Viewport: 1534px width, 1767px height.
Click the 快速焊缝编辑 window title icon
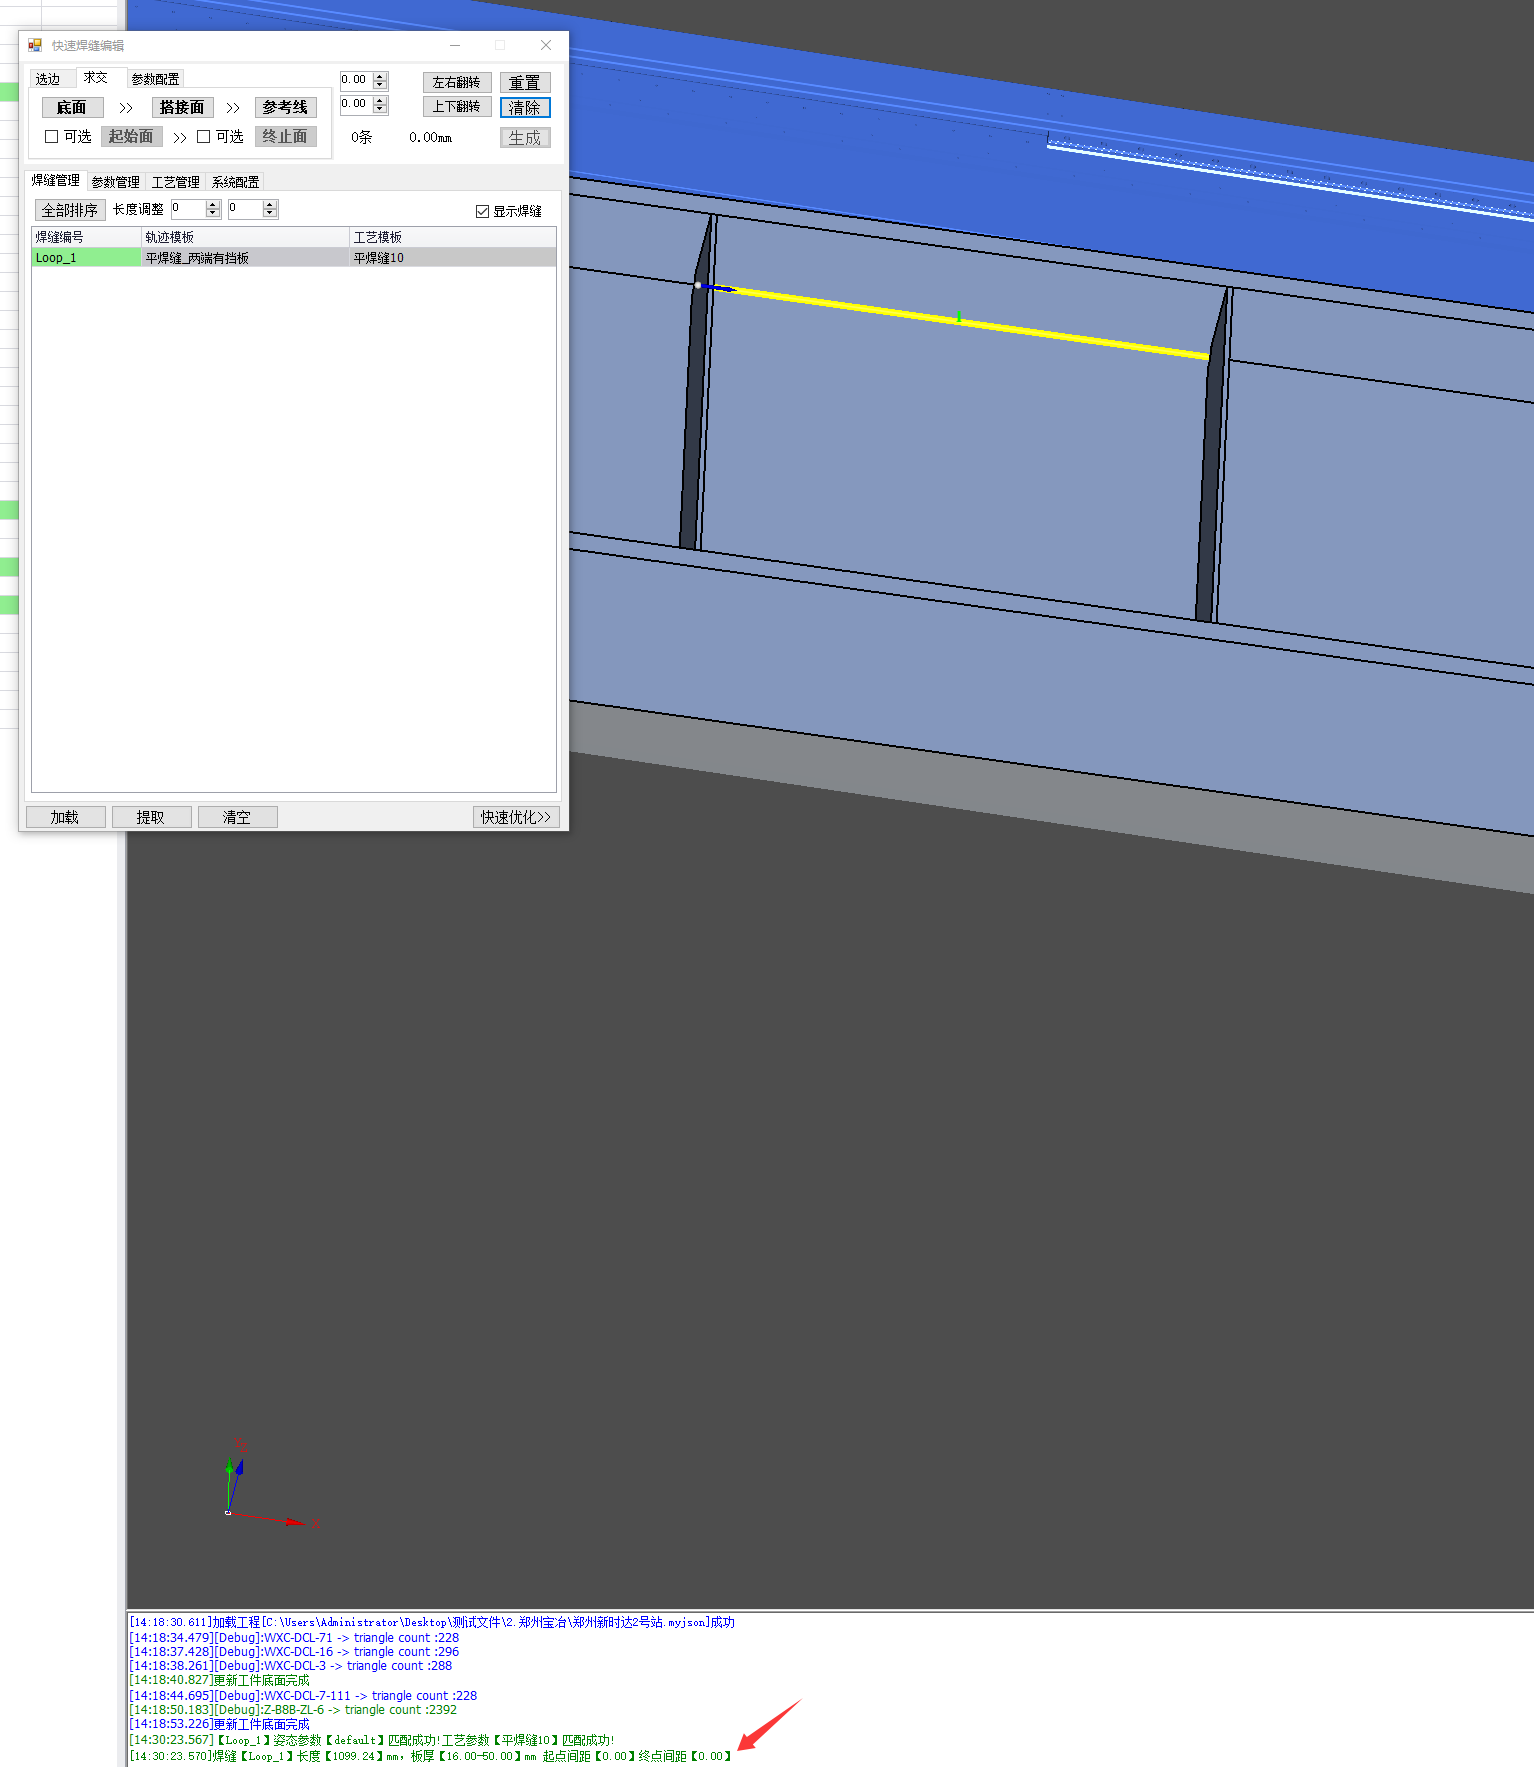pos(35,45)
